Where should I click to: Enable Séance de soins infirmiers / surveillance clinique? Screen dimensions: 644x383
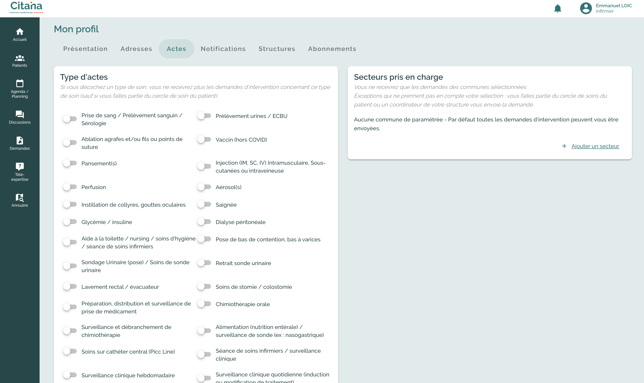coord(204,355)
